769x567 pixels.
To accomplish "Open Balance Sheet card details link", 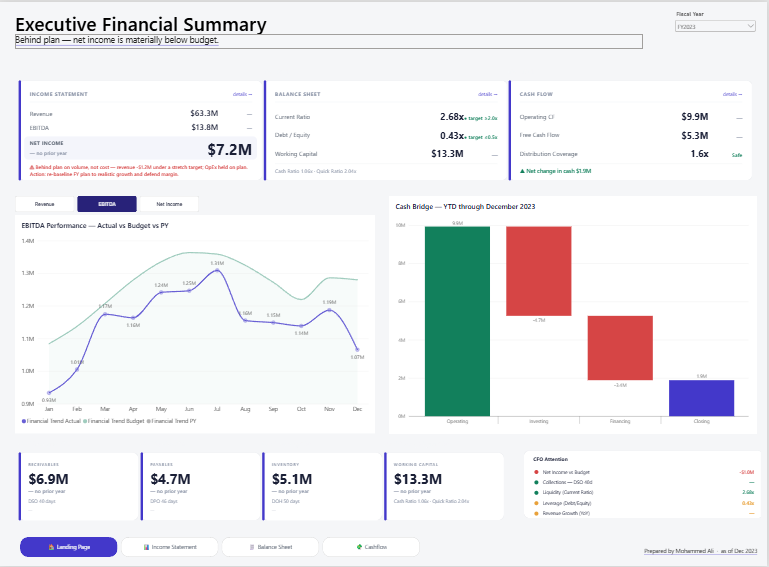I will (487, 94).
